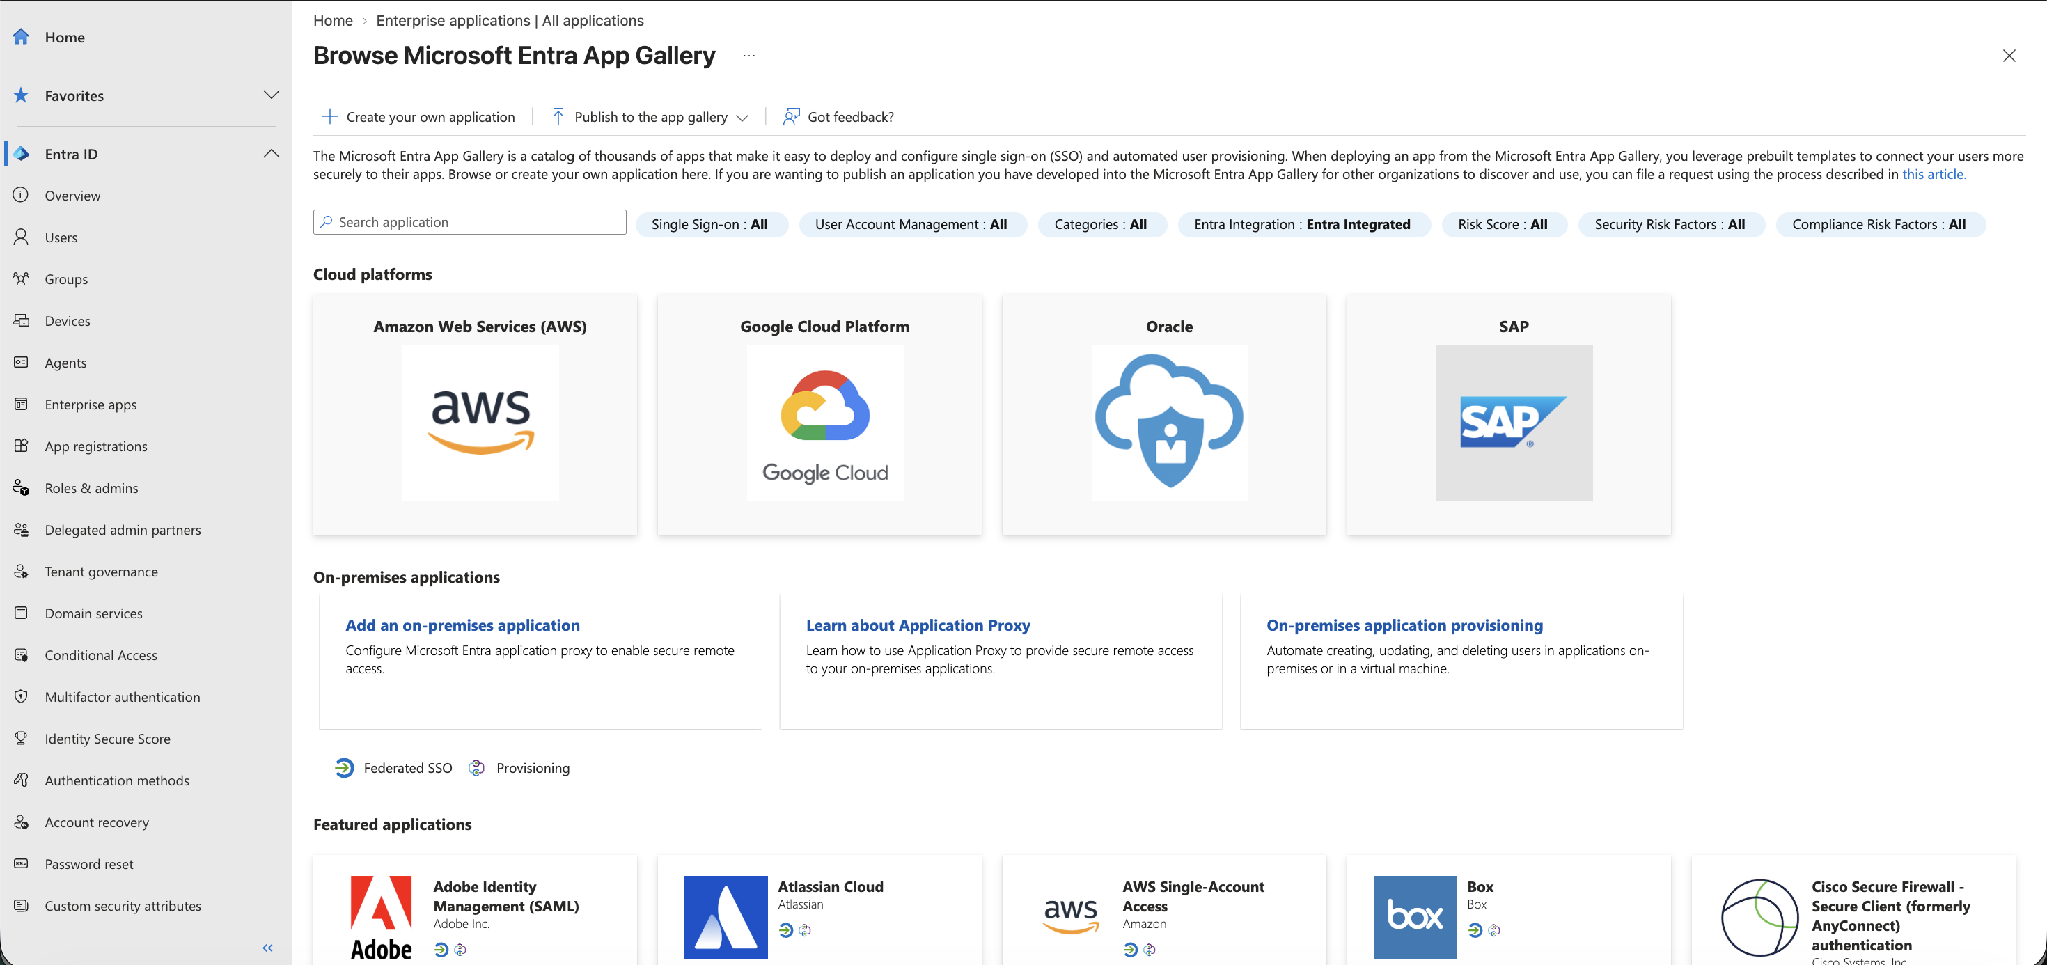Viewport: 2047px width, 965px height.
Task: Open Add an on-premises application link
Action: tap(463, 625)
